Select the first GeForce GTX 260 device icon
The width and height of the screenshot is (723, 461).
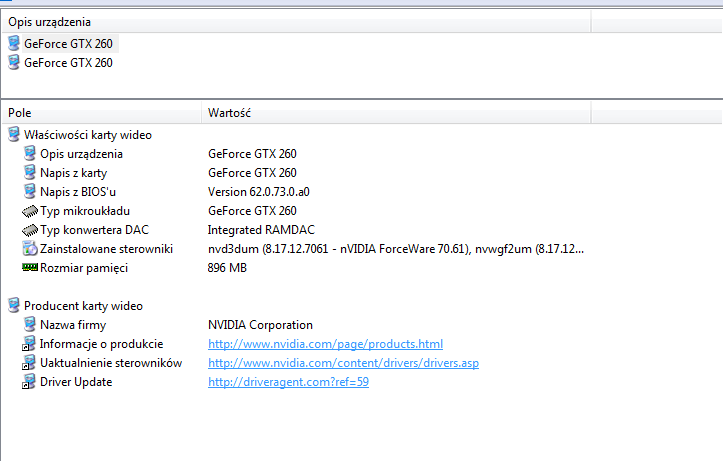coord(14,43)
